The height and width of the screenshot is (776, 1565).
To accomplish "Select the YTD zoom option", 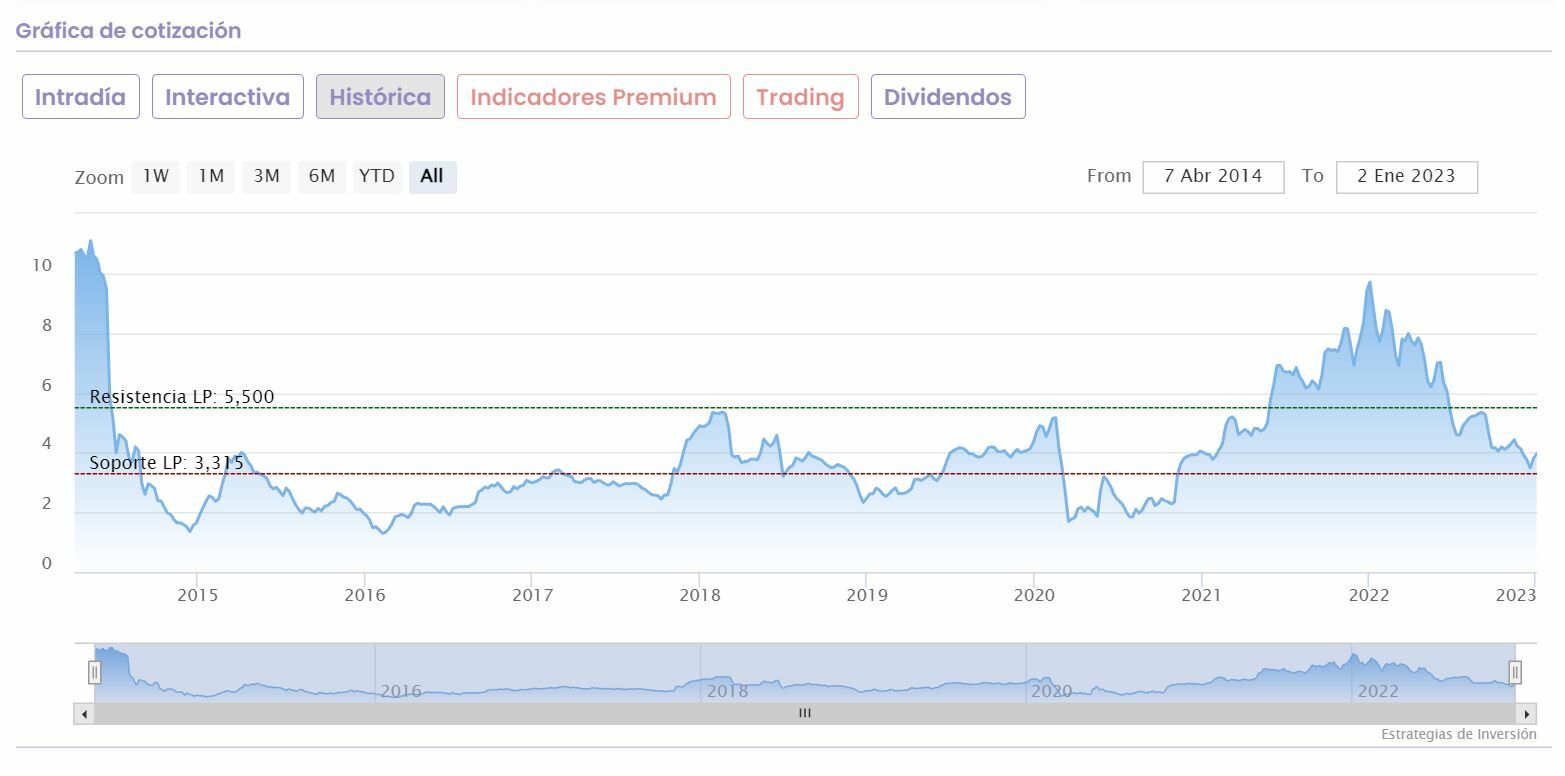I will tap(377, 176).
